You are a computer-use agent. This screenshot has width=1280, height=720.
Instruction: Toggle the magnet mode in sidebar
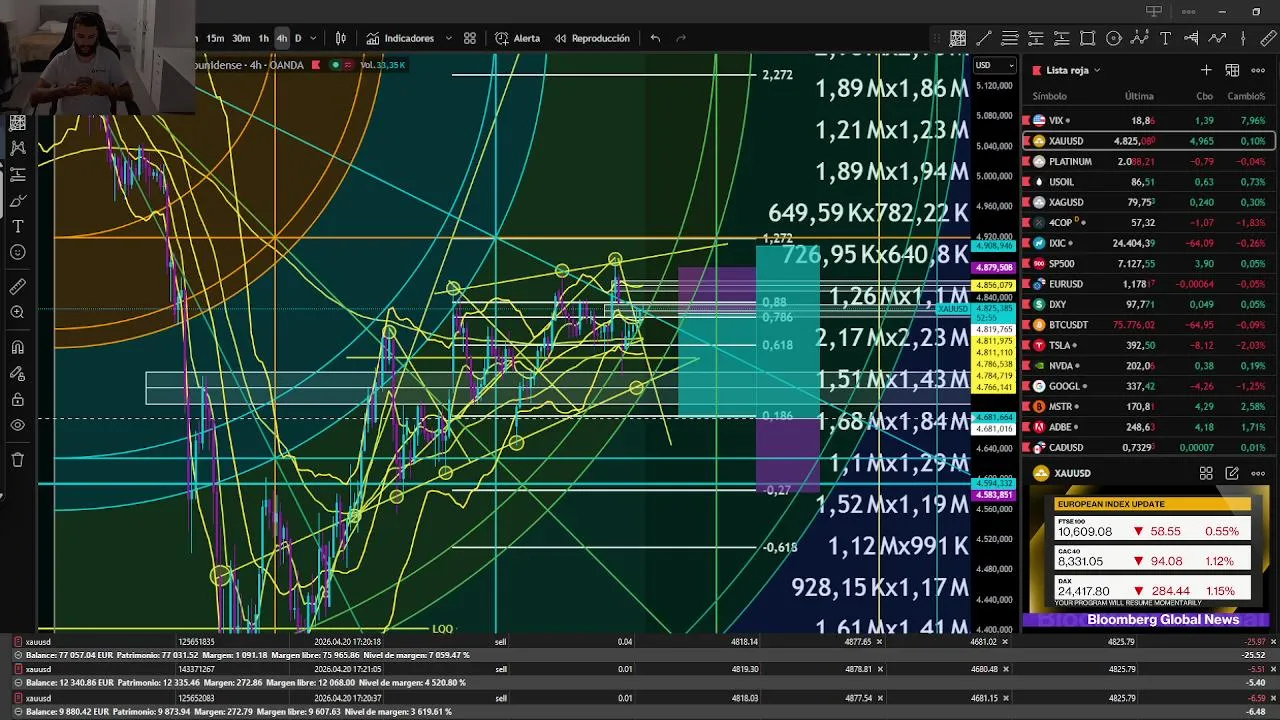pos(17,348)
